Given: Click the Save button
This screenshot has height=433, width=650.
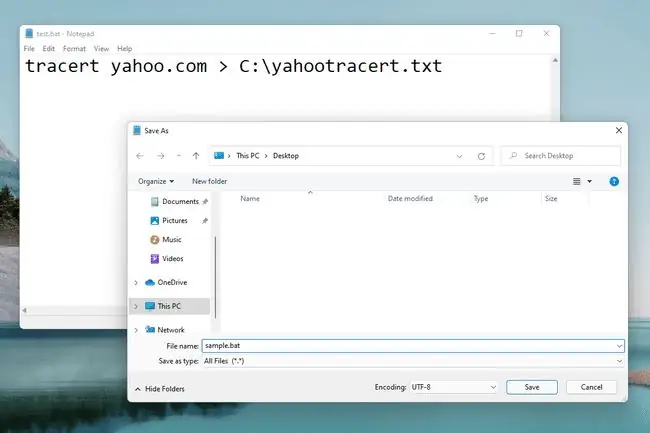Looking at the screenshot, I should pyautogui.click(x=532, y=387).
